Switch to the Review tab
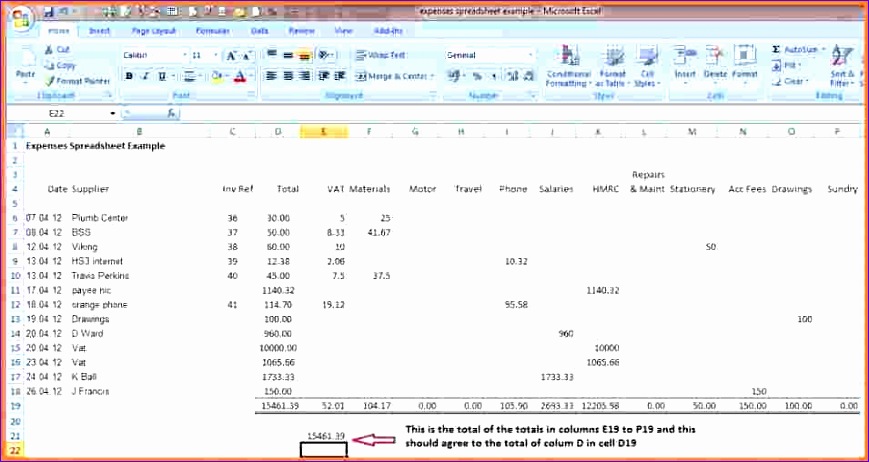Screen dimensions: 869x462 click(301, 32)
